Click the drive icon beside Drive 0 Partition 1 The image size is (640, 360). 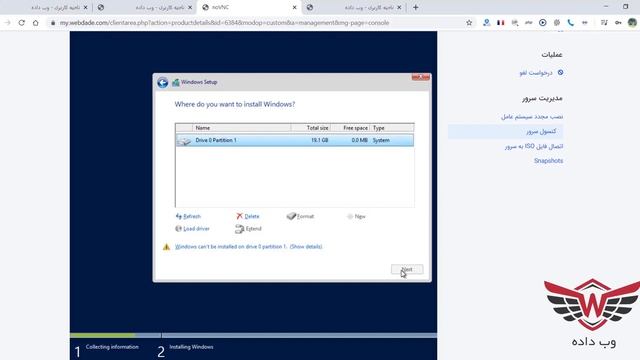pos(184,140)
